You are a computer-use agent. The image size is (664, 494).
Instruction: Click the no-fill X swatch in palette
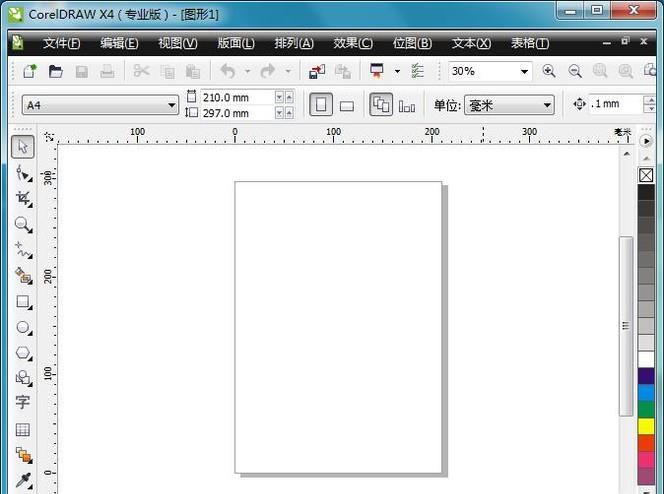pyautogui.click(x=646, y=175)
